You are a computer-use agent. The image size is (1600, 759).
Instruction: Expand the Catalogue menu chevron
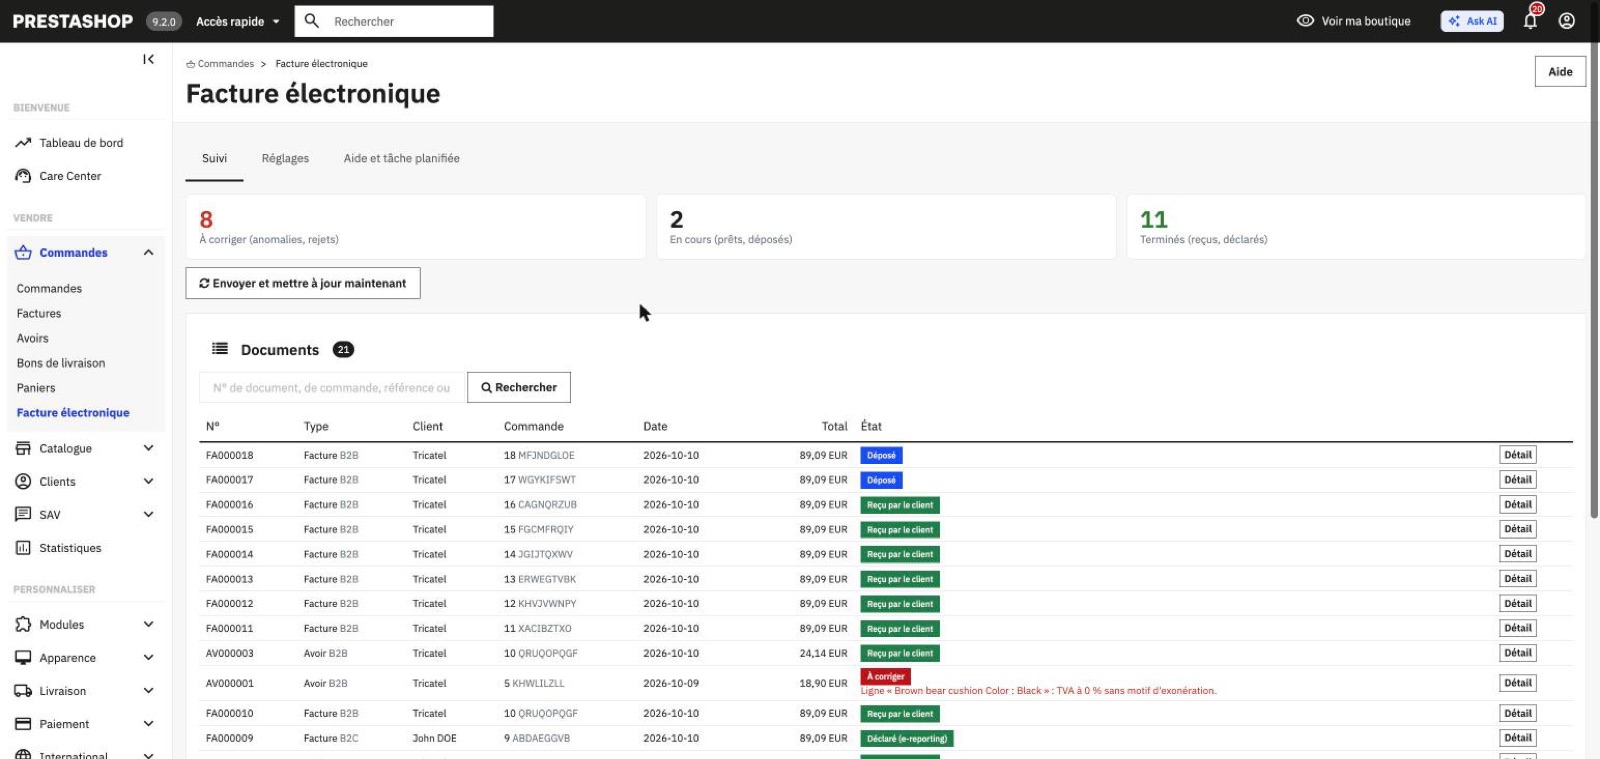tap(148, 449)
